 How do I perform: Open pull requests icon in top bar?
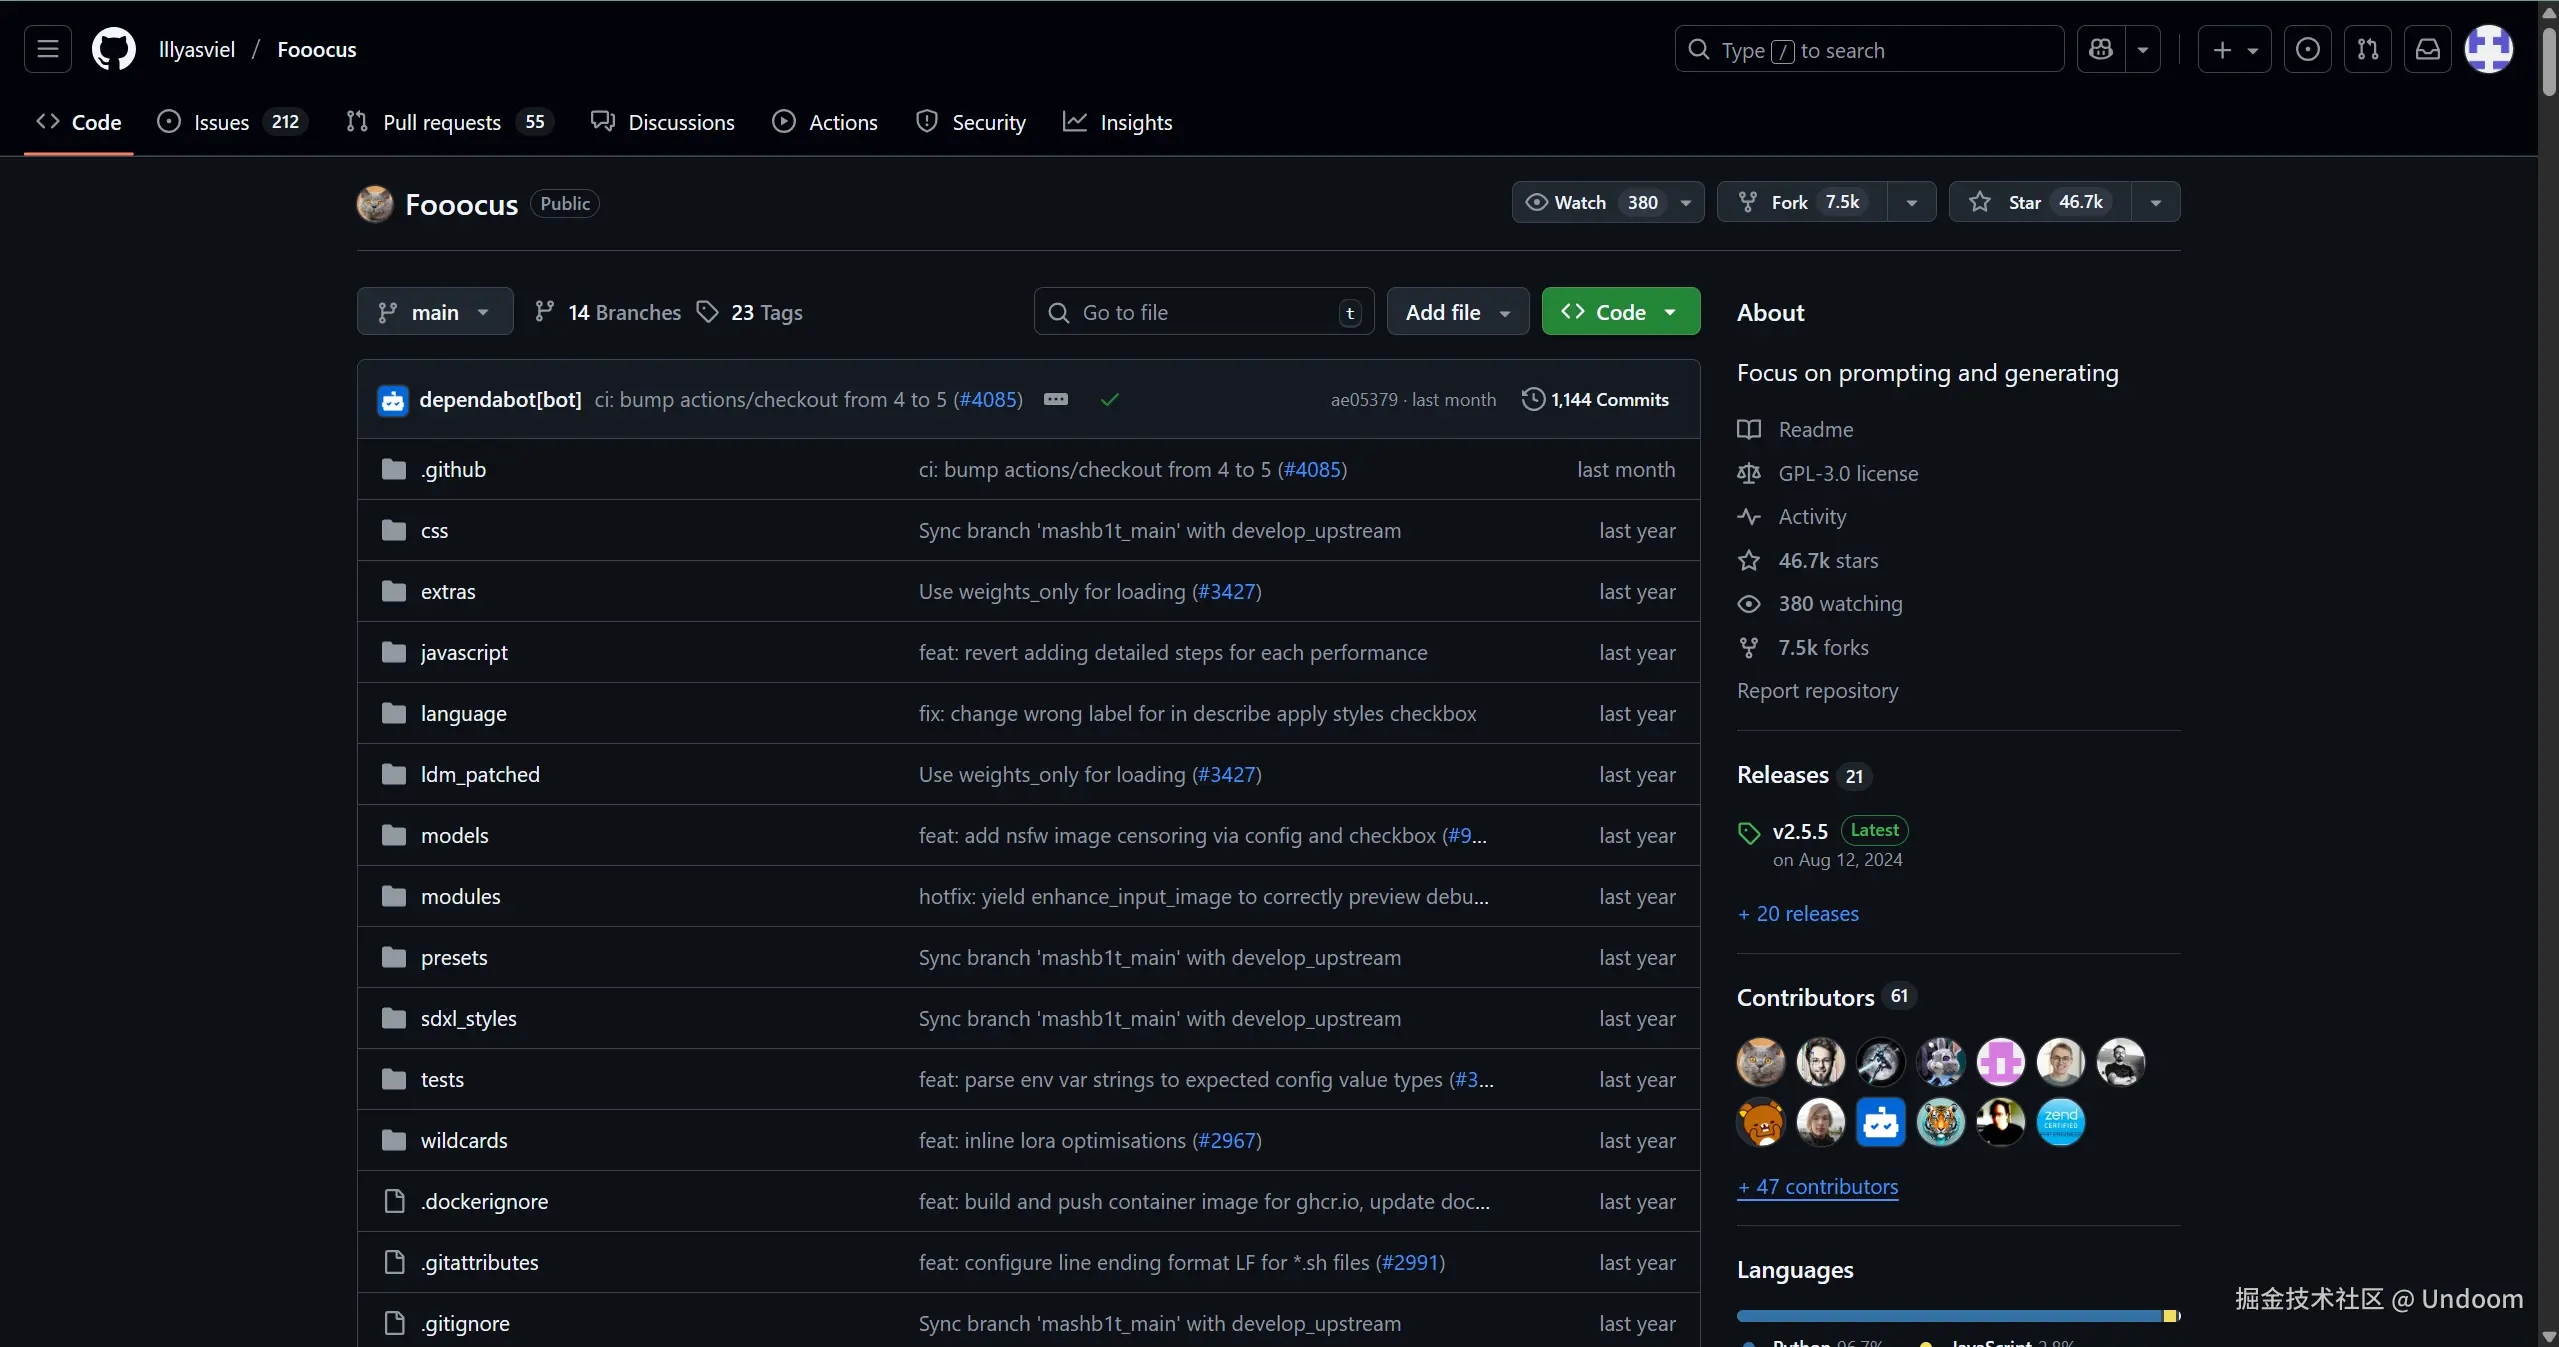[x=2367, y=49]
